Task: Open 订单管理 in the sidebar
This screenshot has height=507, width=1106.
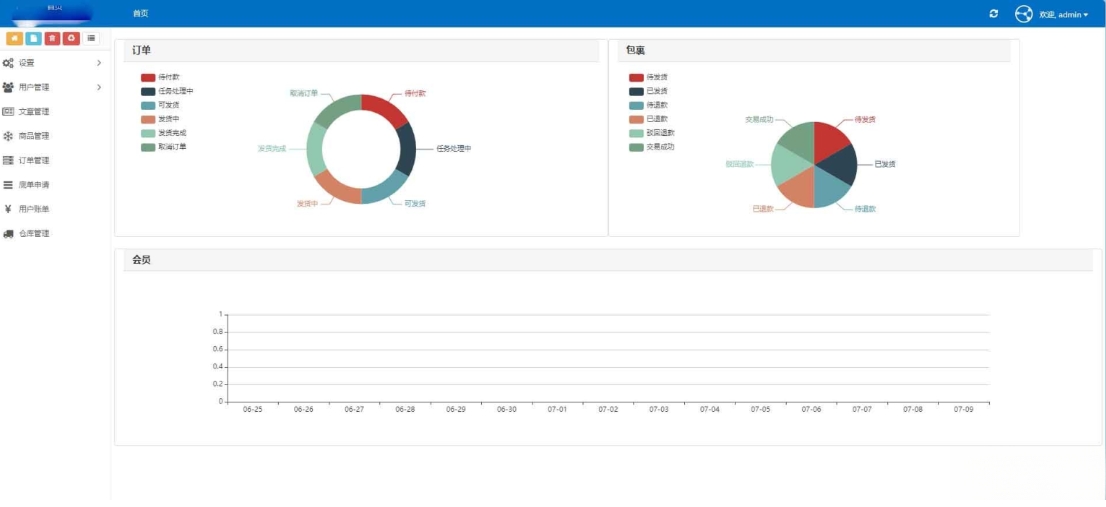Action: click(34, 160)
